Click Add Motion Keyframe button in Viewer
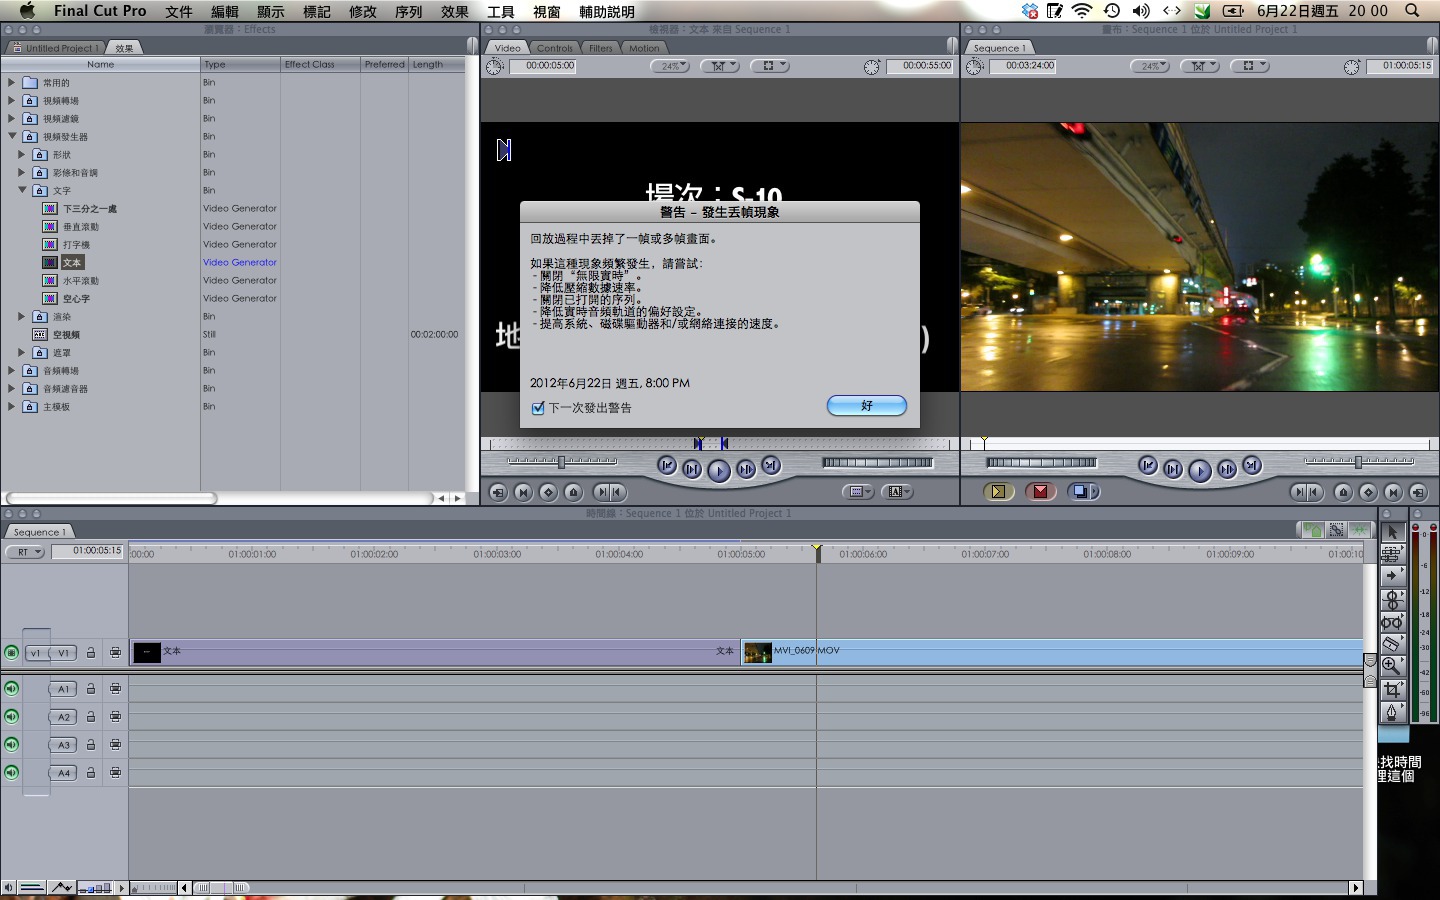 click(548, 492)
